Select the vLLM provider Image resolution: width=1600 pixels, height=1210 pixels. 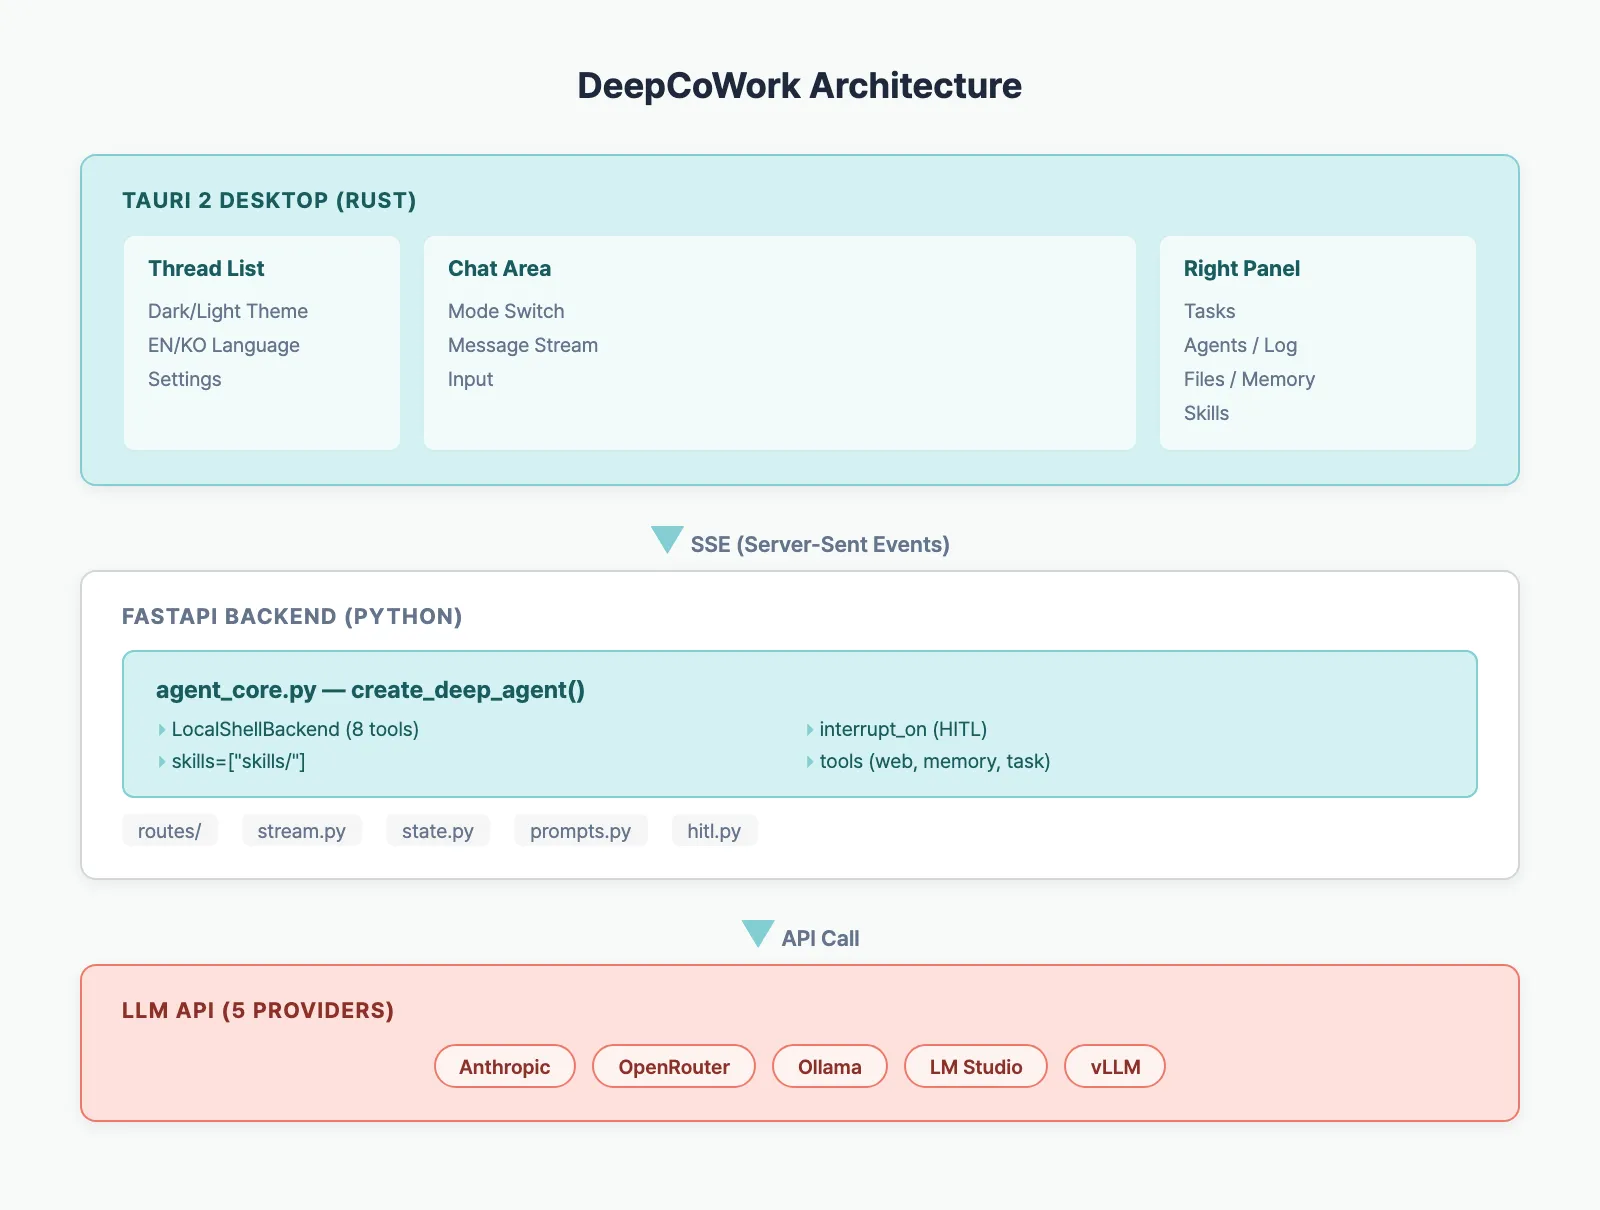[x=1114, y=1066]
